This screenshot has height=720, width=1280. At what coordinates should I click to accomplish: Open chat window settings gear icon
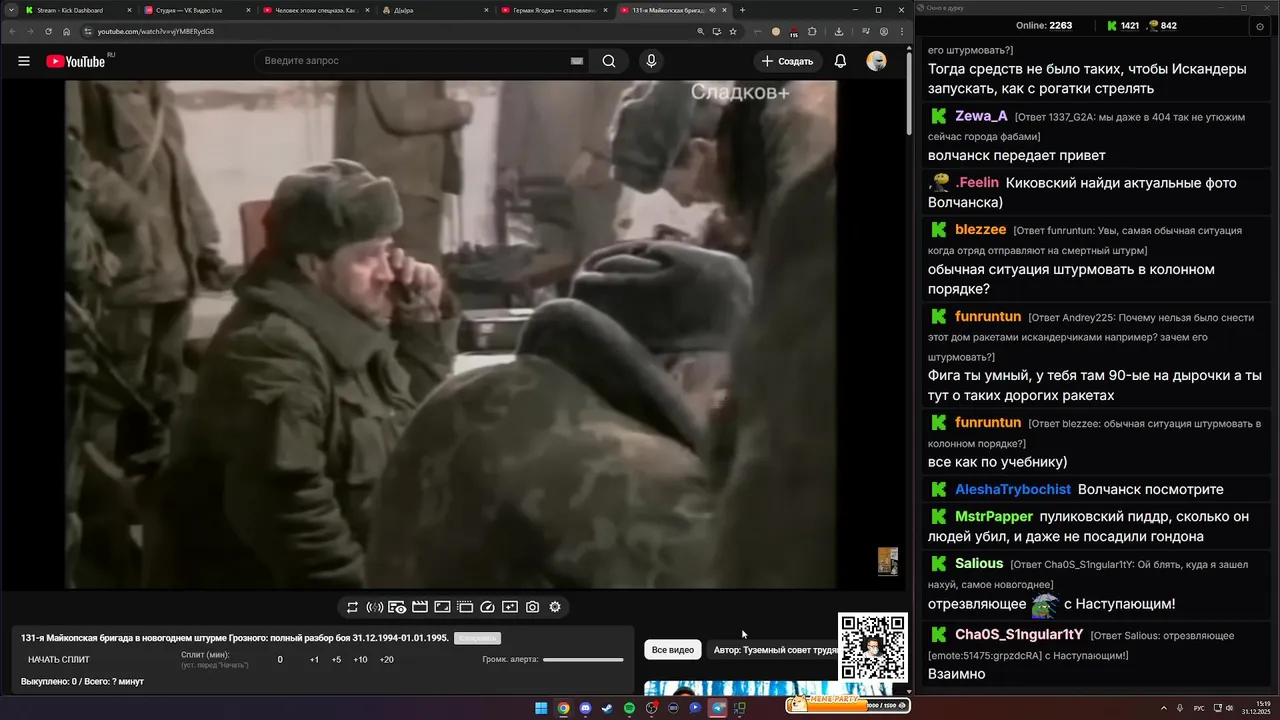(1259, 26)
